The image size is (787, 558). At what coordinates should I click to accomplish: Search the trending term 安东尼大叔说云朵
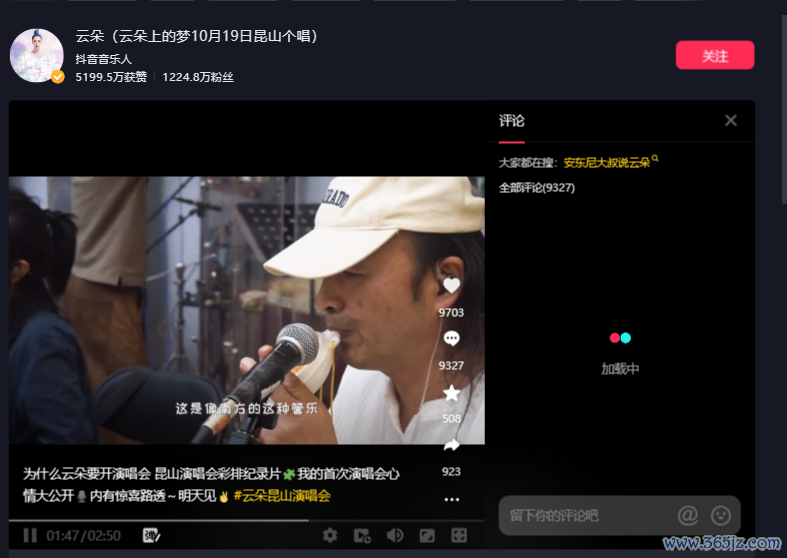607,162
